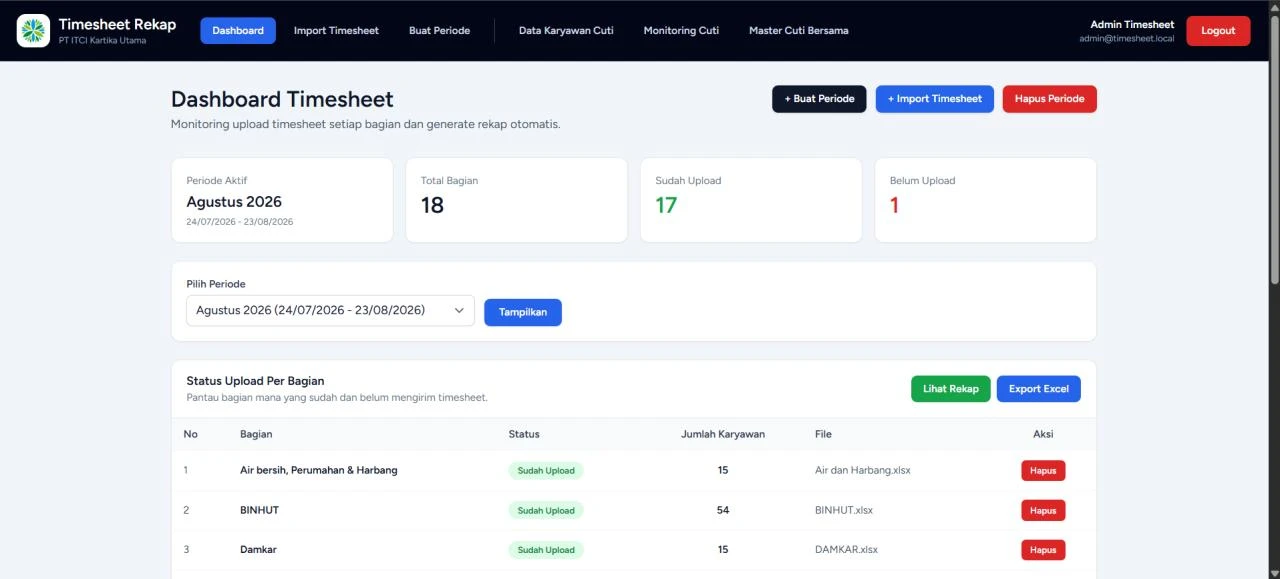Click employee count 54 in BINHUT row
The height and width of the screenshot is (579, 1280).
723,510
